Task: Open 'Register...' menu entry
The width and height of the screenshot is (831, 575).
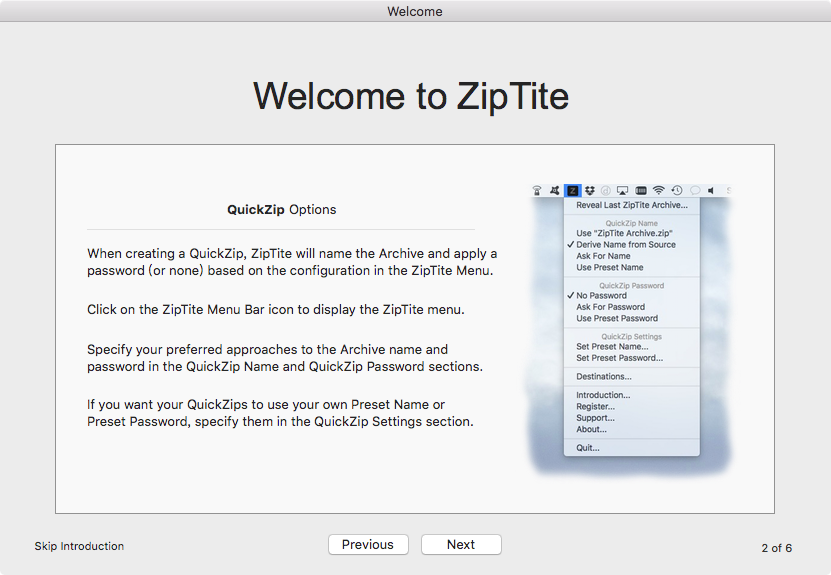Action: 632,406
